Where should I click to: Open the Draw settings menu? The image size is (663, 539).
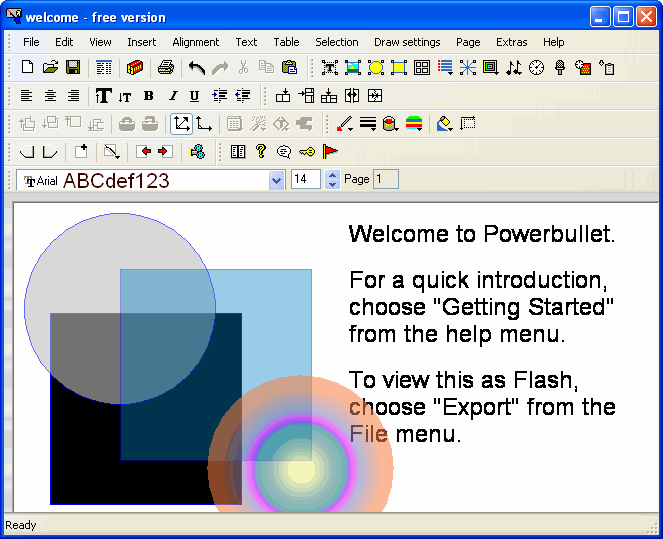407,42
